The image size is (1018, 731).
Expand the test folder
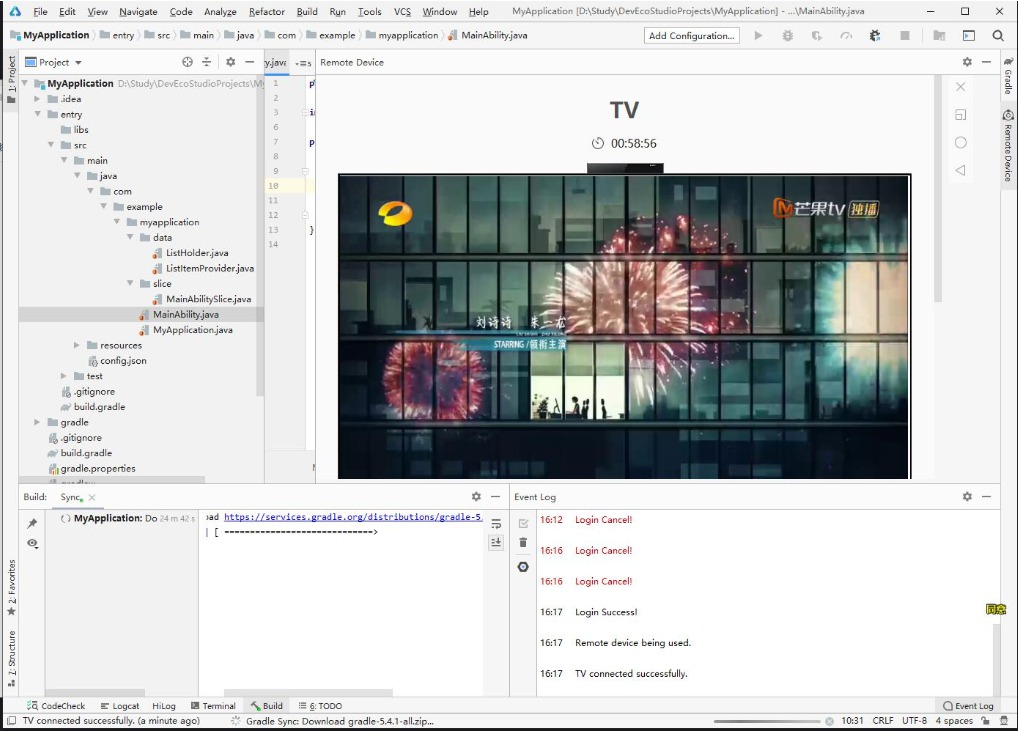pyautogui.click(x=64, y=376)
